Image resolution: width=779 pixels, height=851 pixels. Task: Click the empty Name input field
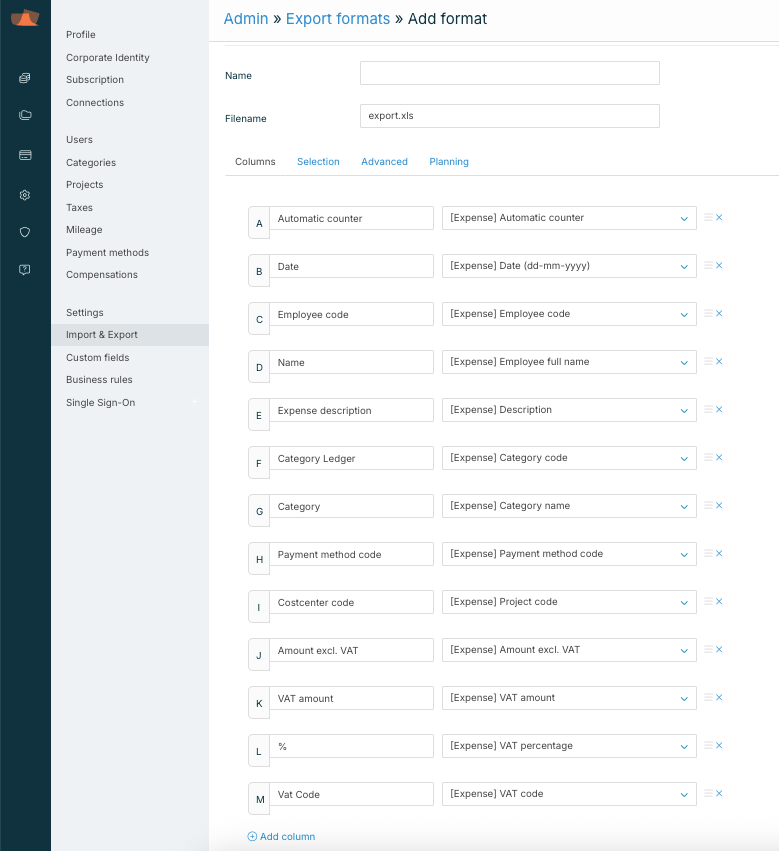click(509, 73)
